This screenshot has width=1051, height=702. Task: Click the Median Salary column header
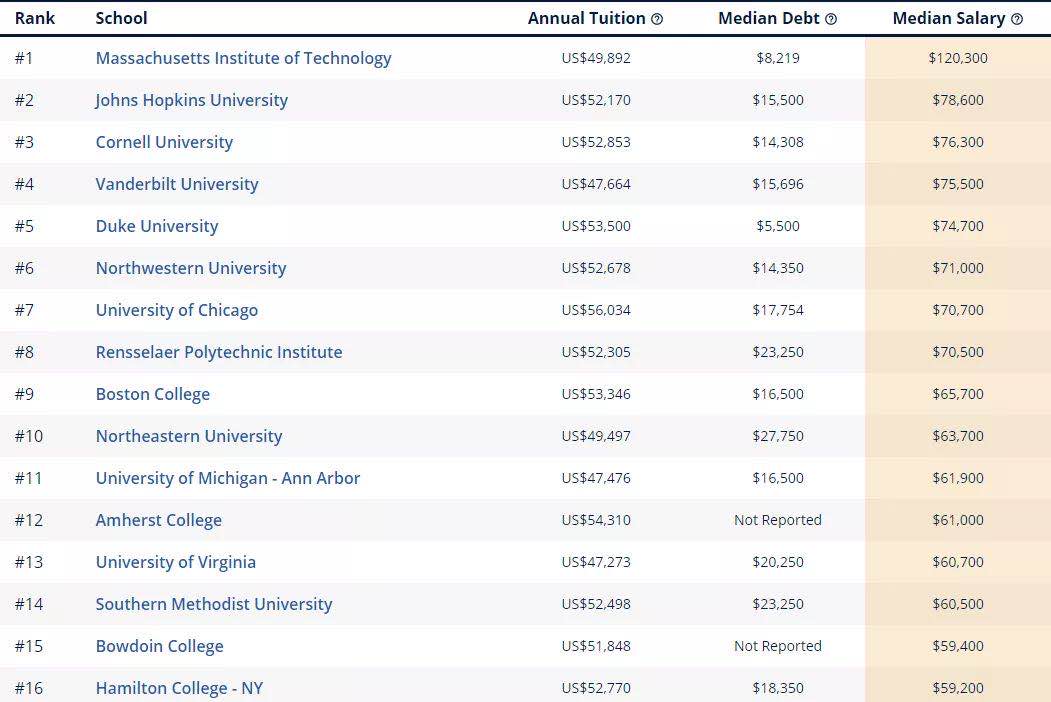tap(948, 19)
